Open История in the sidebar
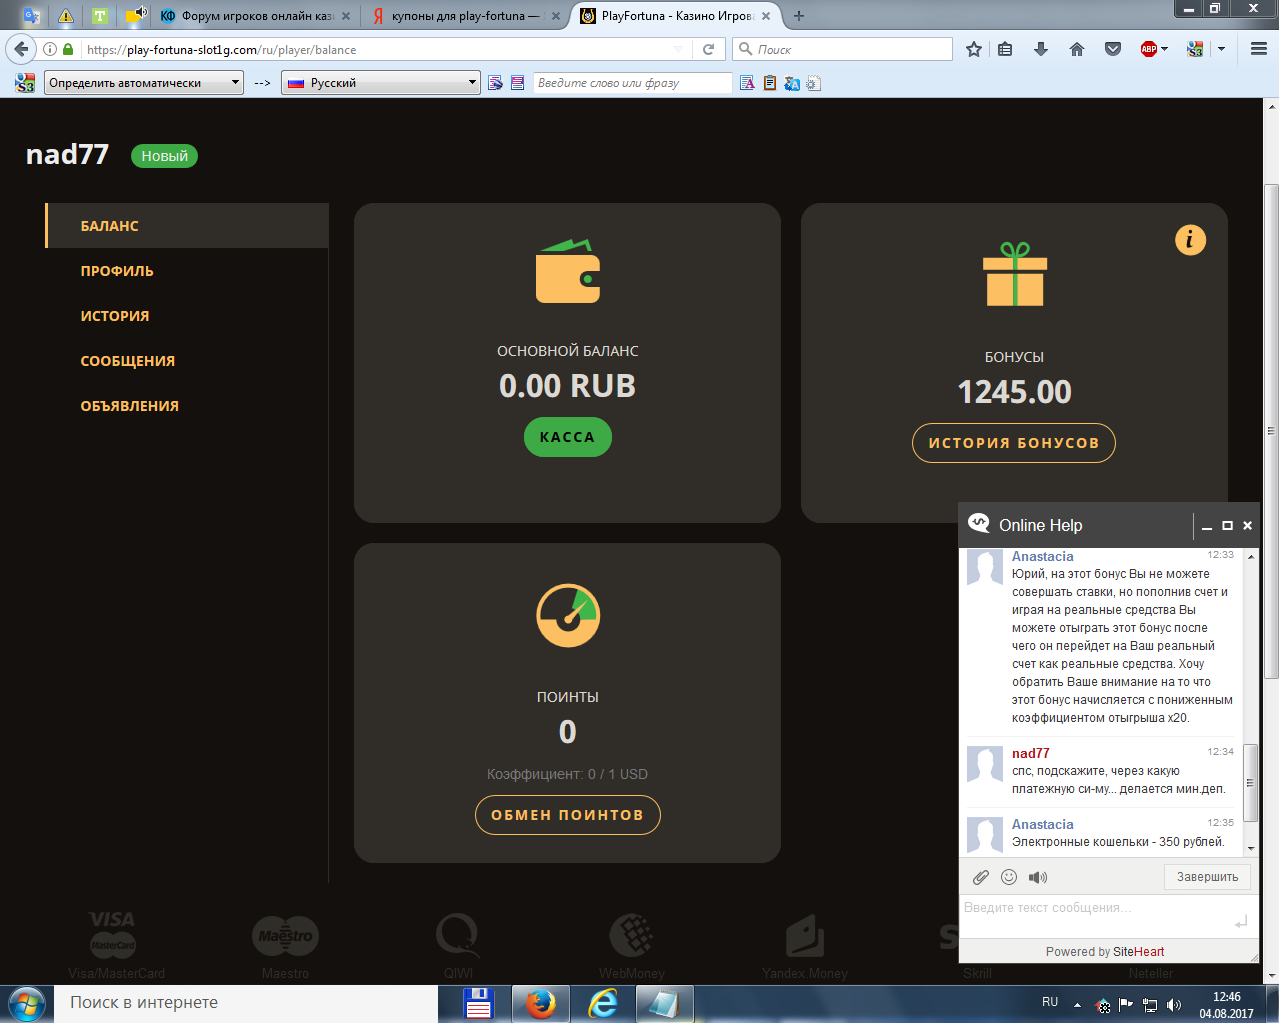Viewport: 1279px width, 1023px height. click(115, 316)
